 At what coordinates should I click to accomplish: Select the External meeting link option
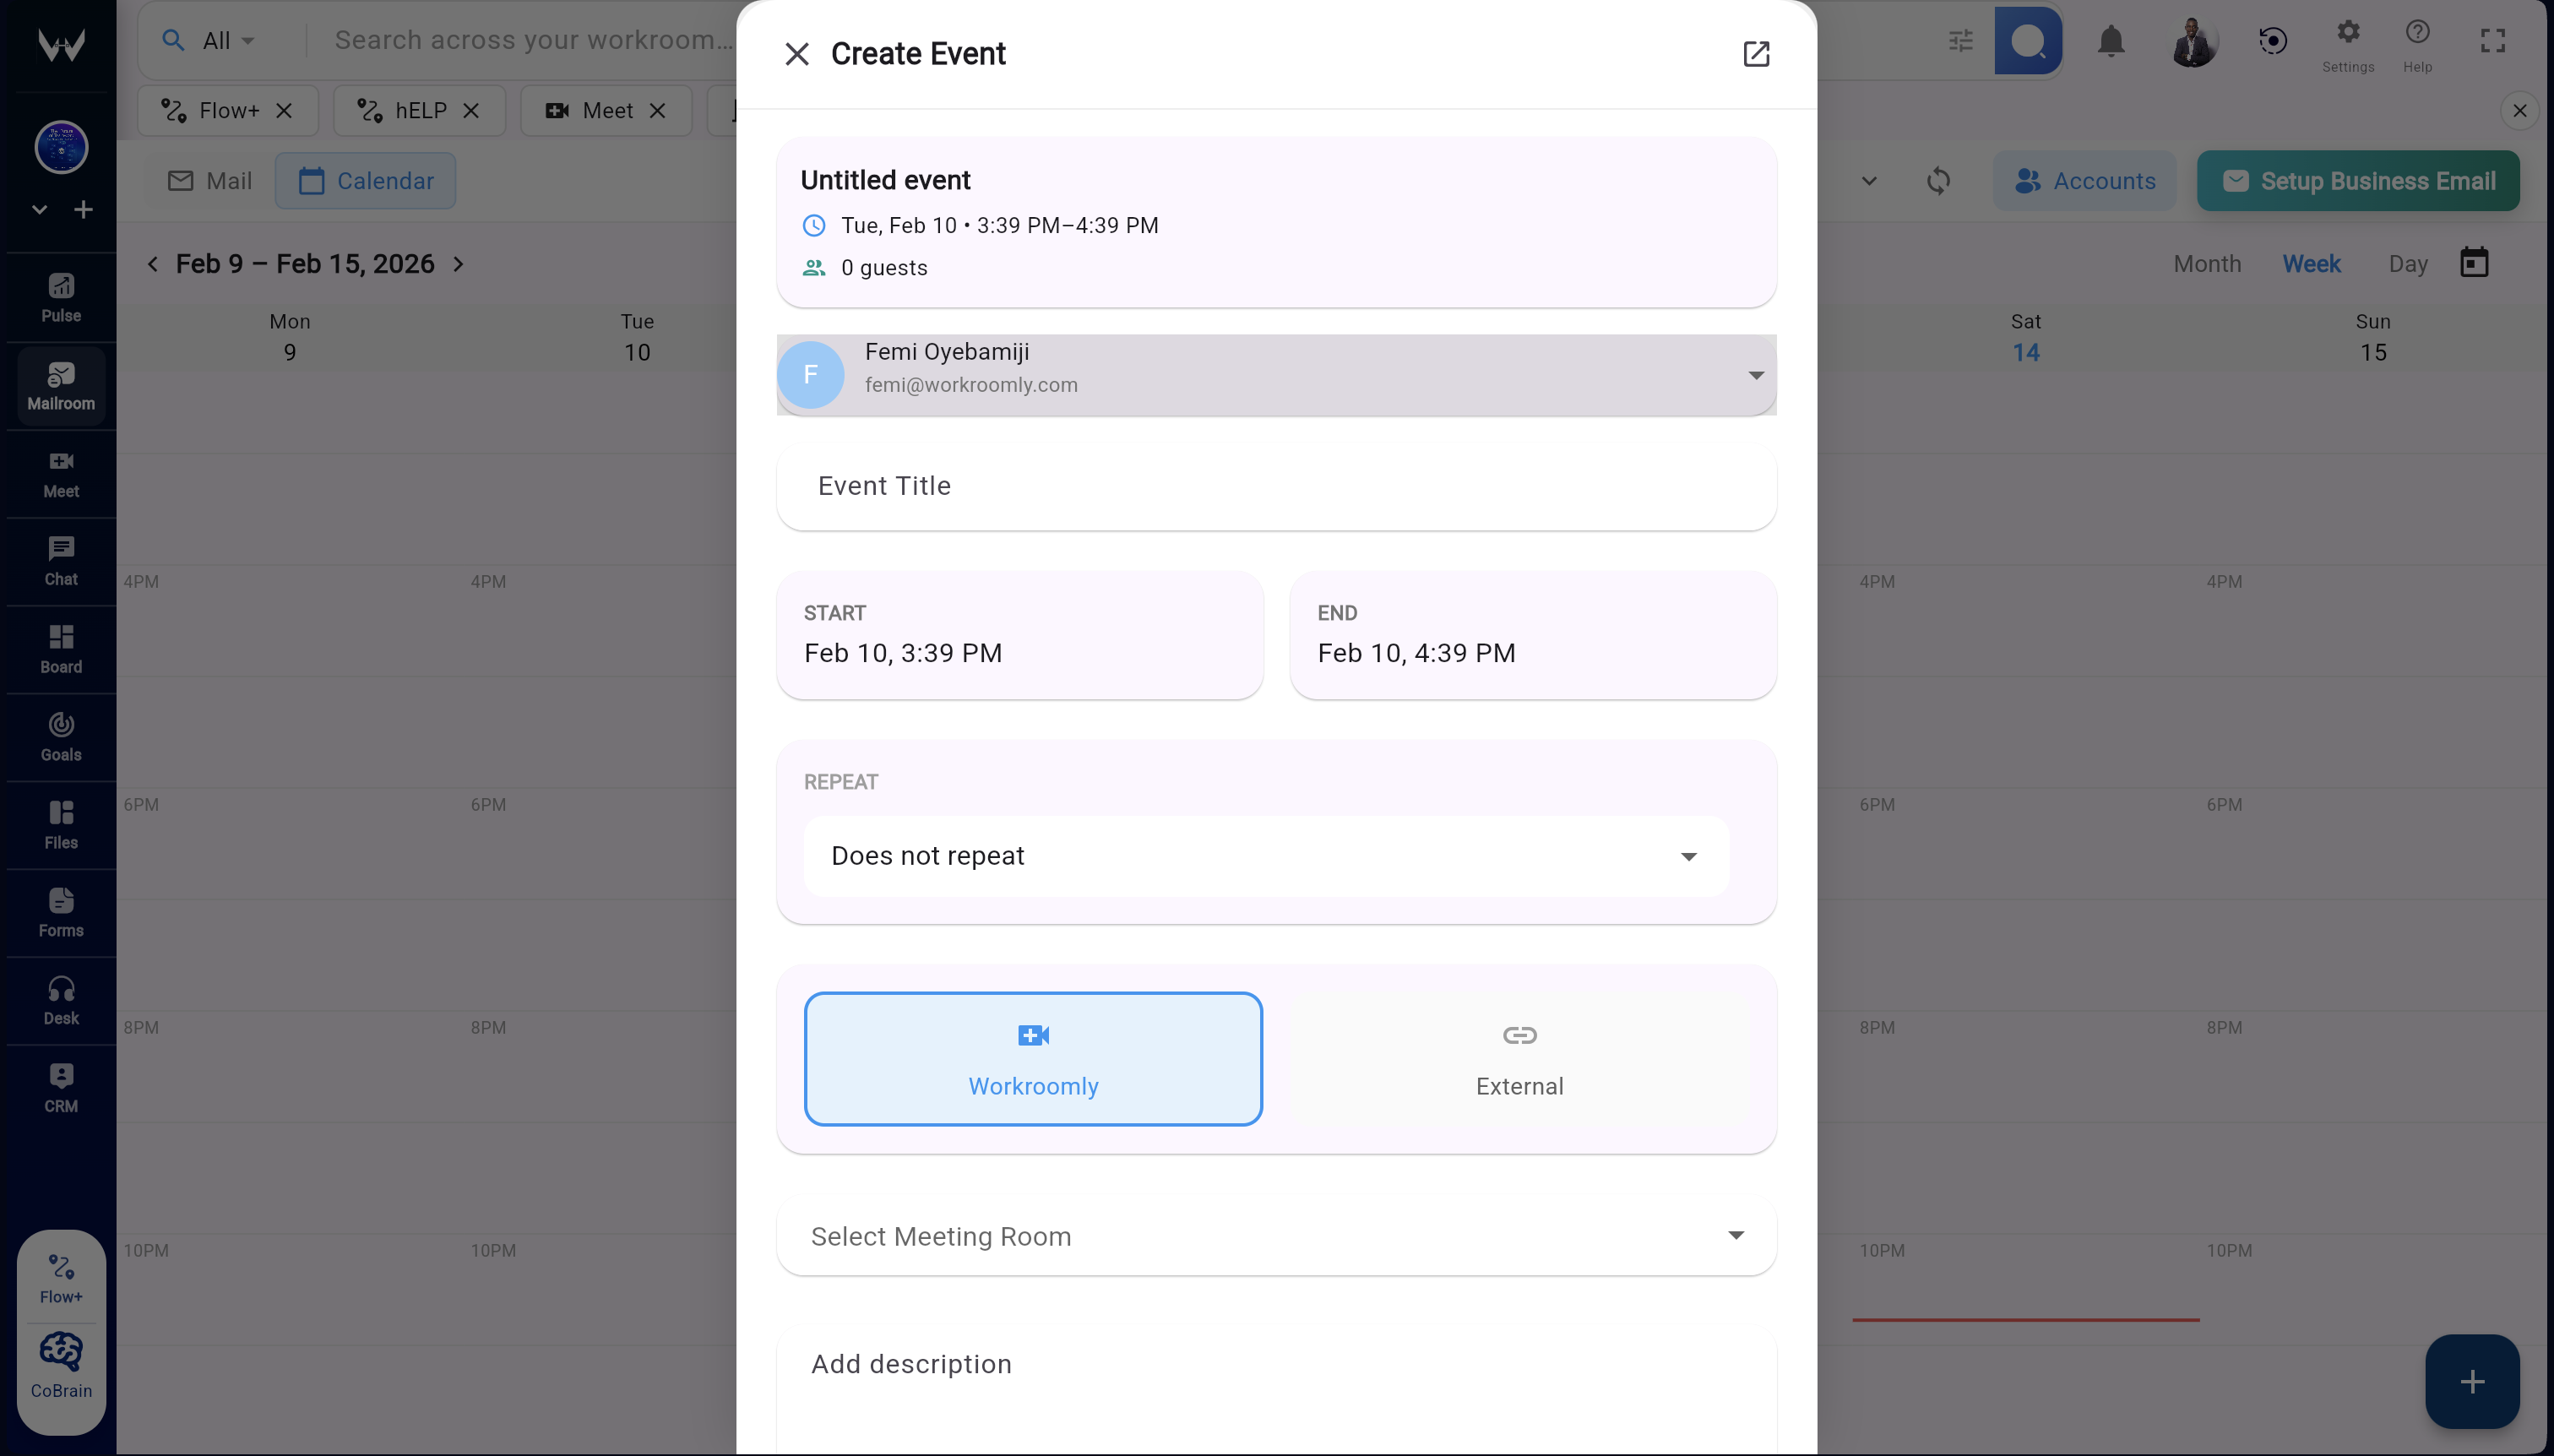1518,1058
